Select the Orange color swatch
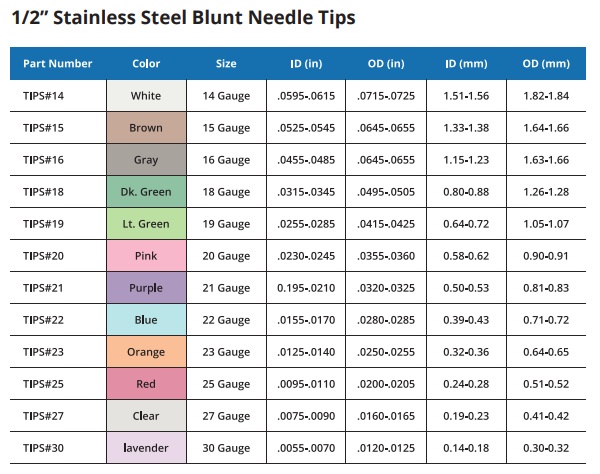Screen dimensions: 600x474 pos(146,352)
